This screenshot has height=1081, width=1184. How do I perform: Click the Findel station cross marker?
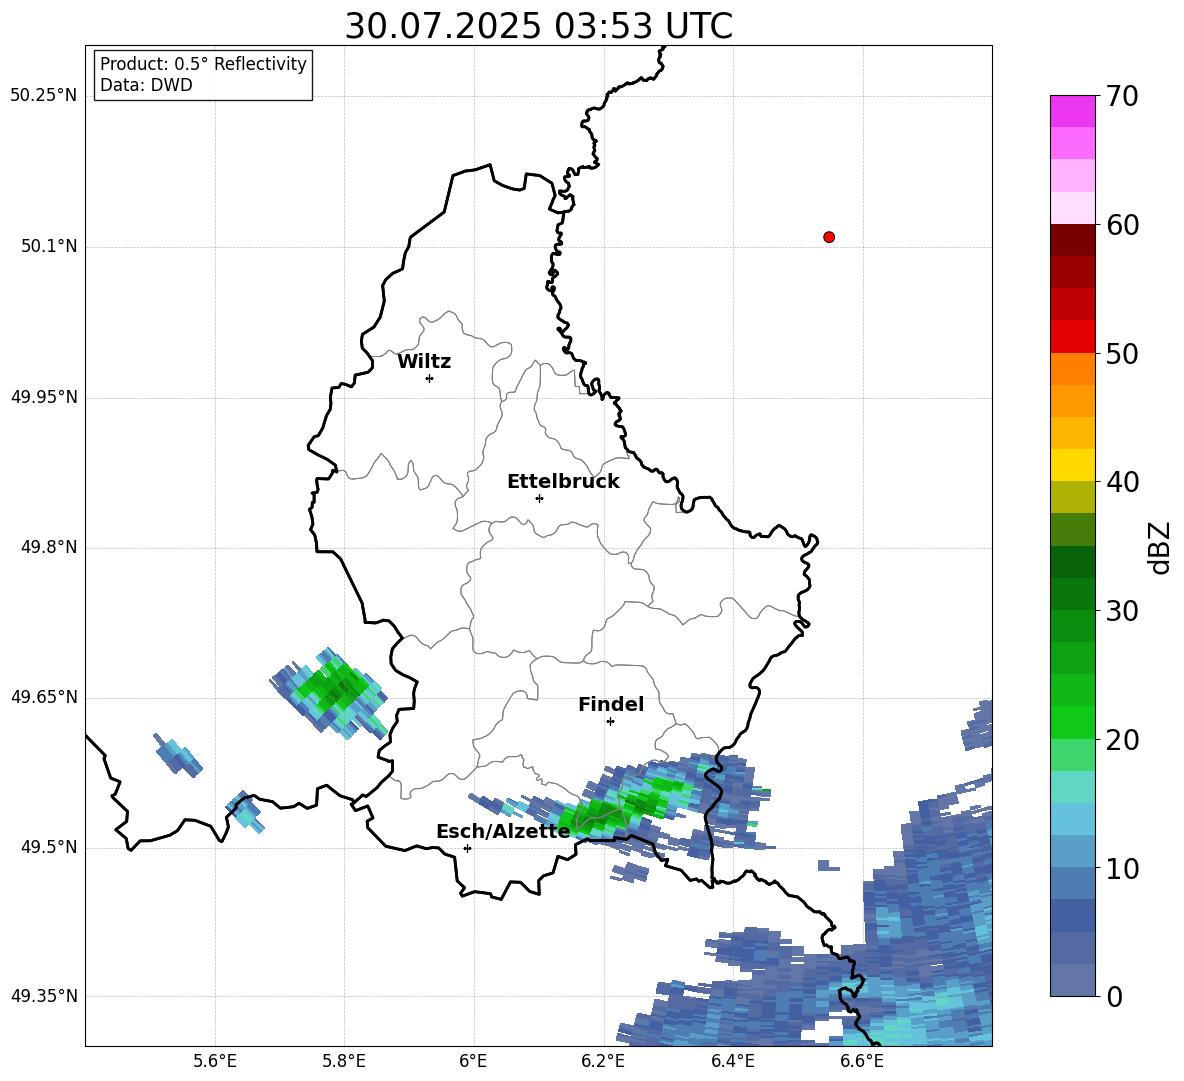(610, 722)
